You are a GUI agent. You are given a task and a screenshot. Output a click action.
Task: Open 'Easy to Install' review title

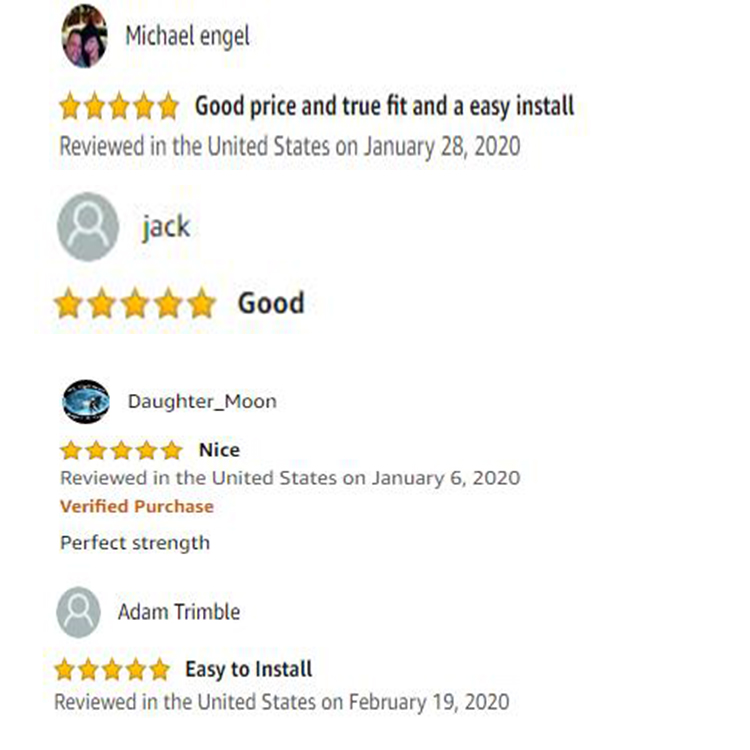click(249, 669)
